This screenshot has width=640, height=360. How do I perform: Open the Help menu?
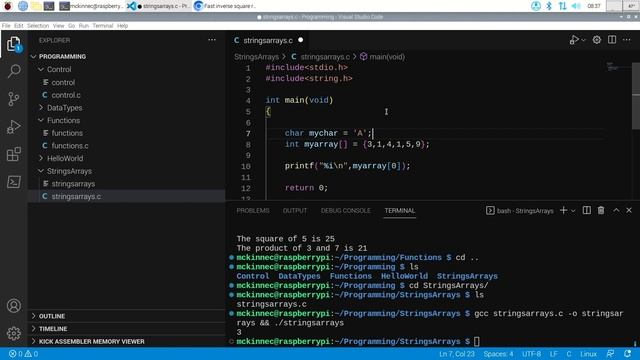tap(122, 26)
